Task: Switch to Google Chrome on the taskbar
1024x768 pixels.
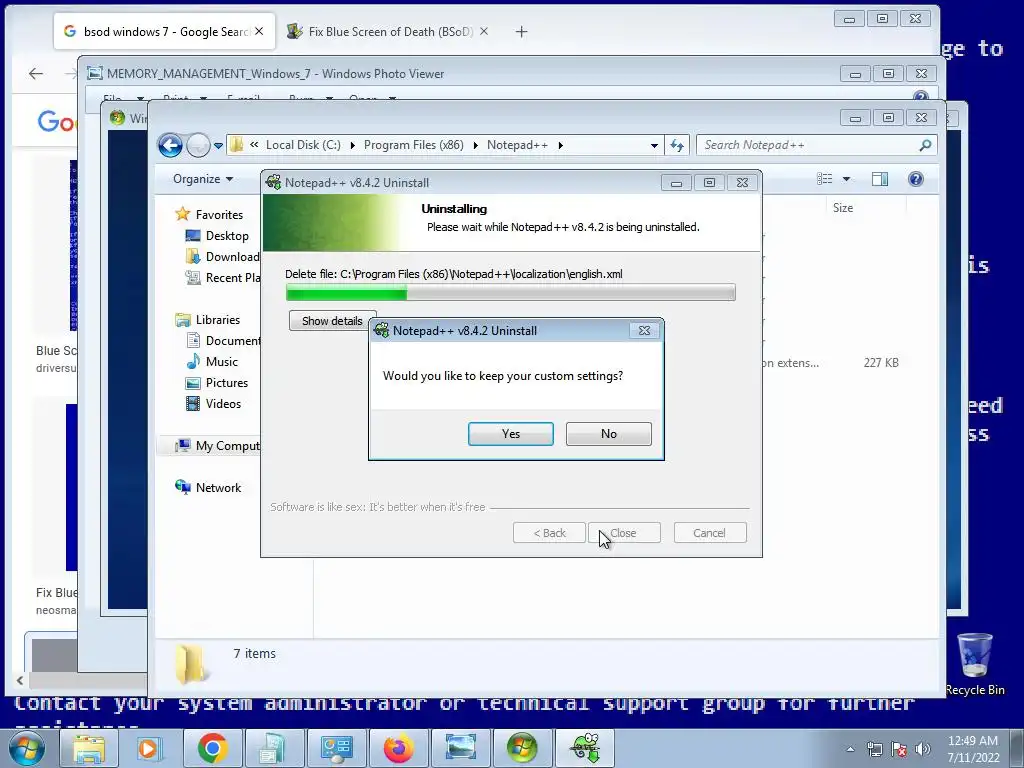Action: pos(213,748)
